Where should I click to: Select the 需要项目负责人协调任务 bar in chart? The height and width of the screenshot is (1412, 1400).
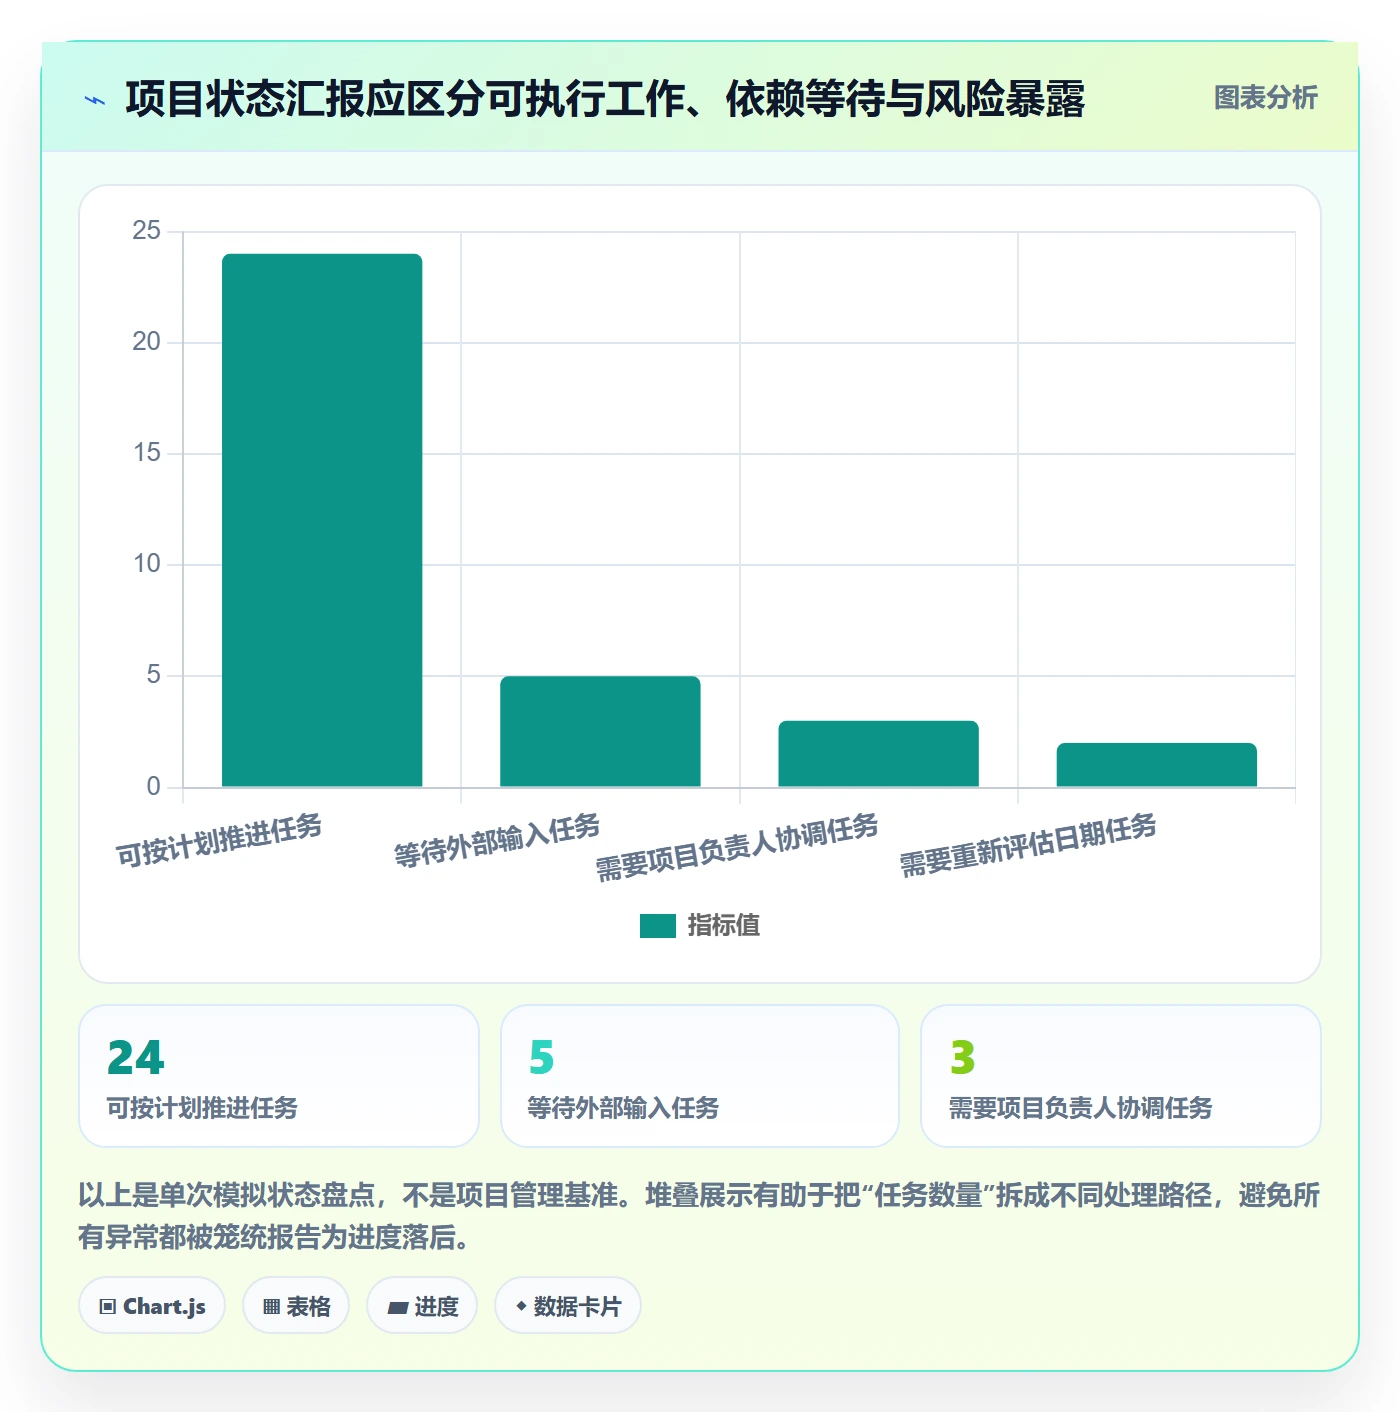click(878, 754)
